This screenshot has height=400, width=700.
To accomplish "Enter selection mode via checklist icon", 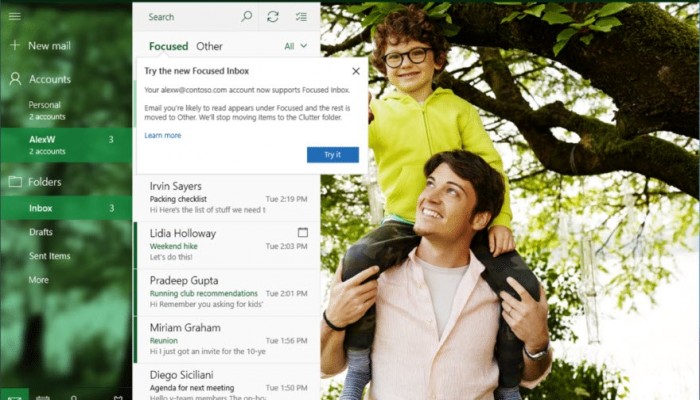I will pos(301,17).
